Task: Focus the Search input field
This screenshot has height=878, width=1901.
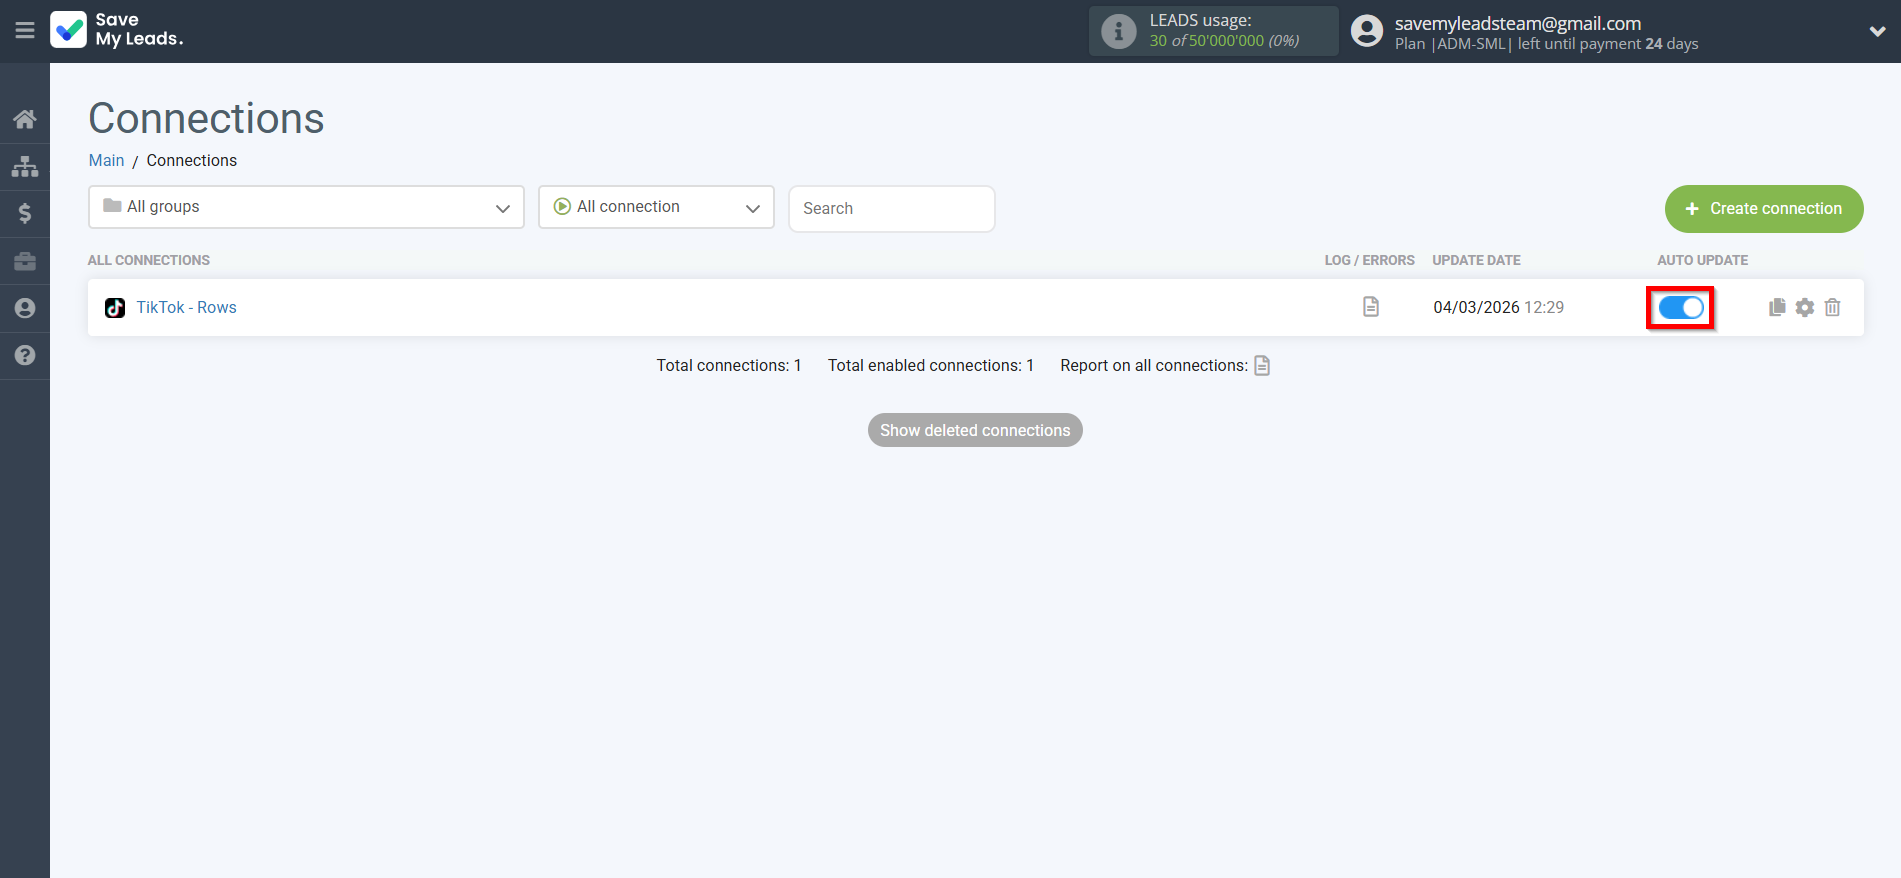Action: click(891, 209)
